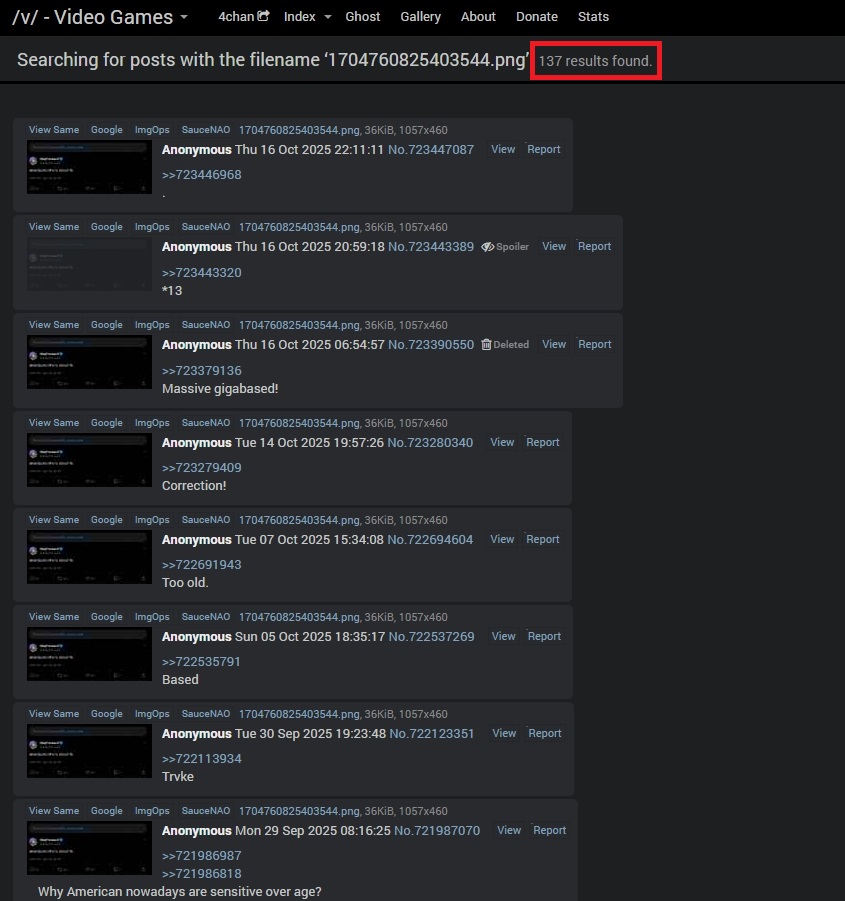
Task: Open the Ghost view
Action: click(362, 17)
